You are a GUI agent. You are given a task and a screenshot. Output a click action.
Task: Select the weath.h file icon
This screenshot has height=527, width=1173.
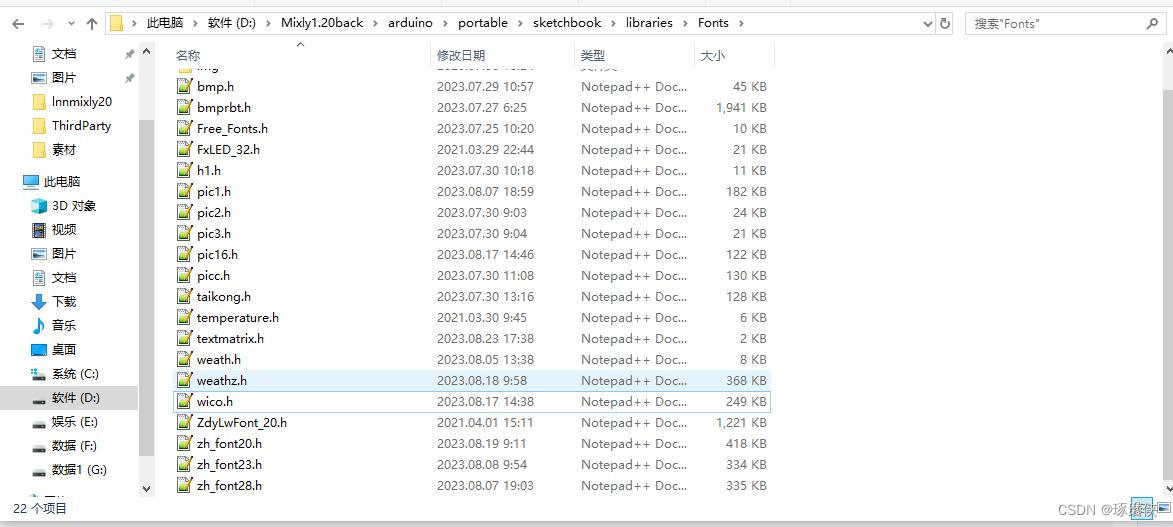pos(184,359)
